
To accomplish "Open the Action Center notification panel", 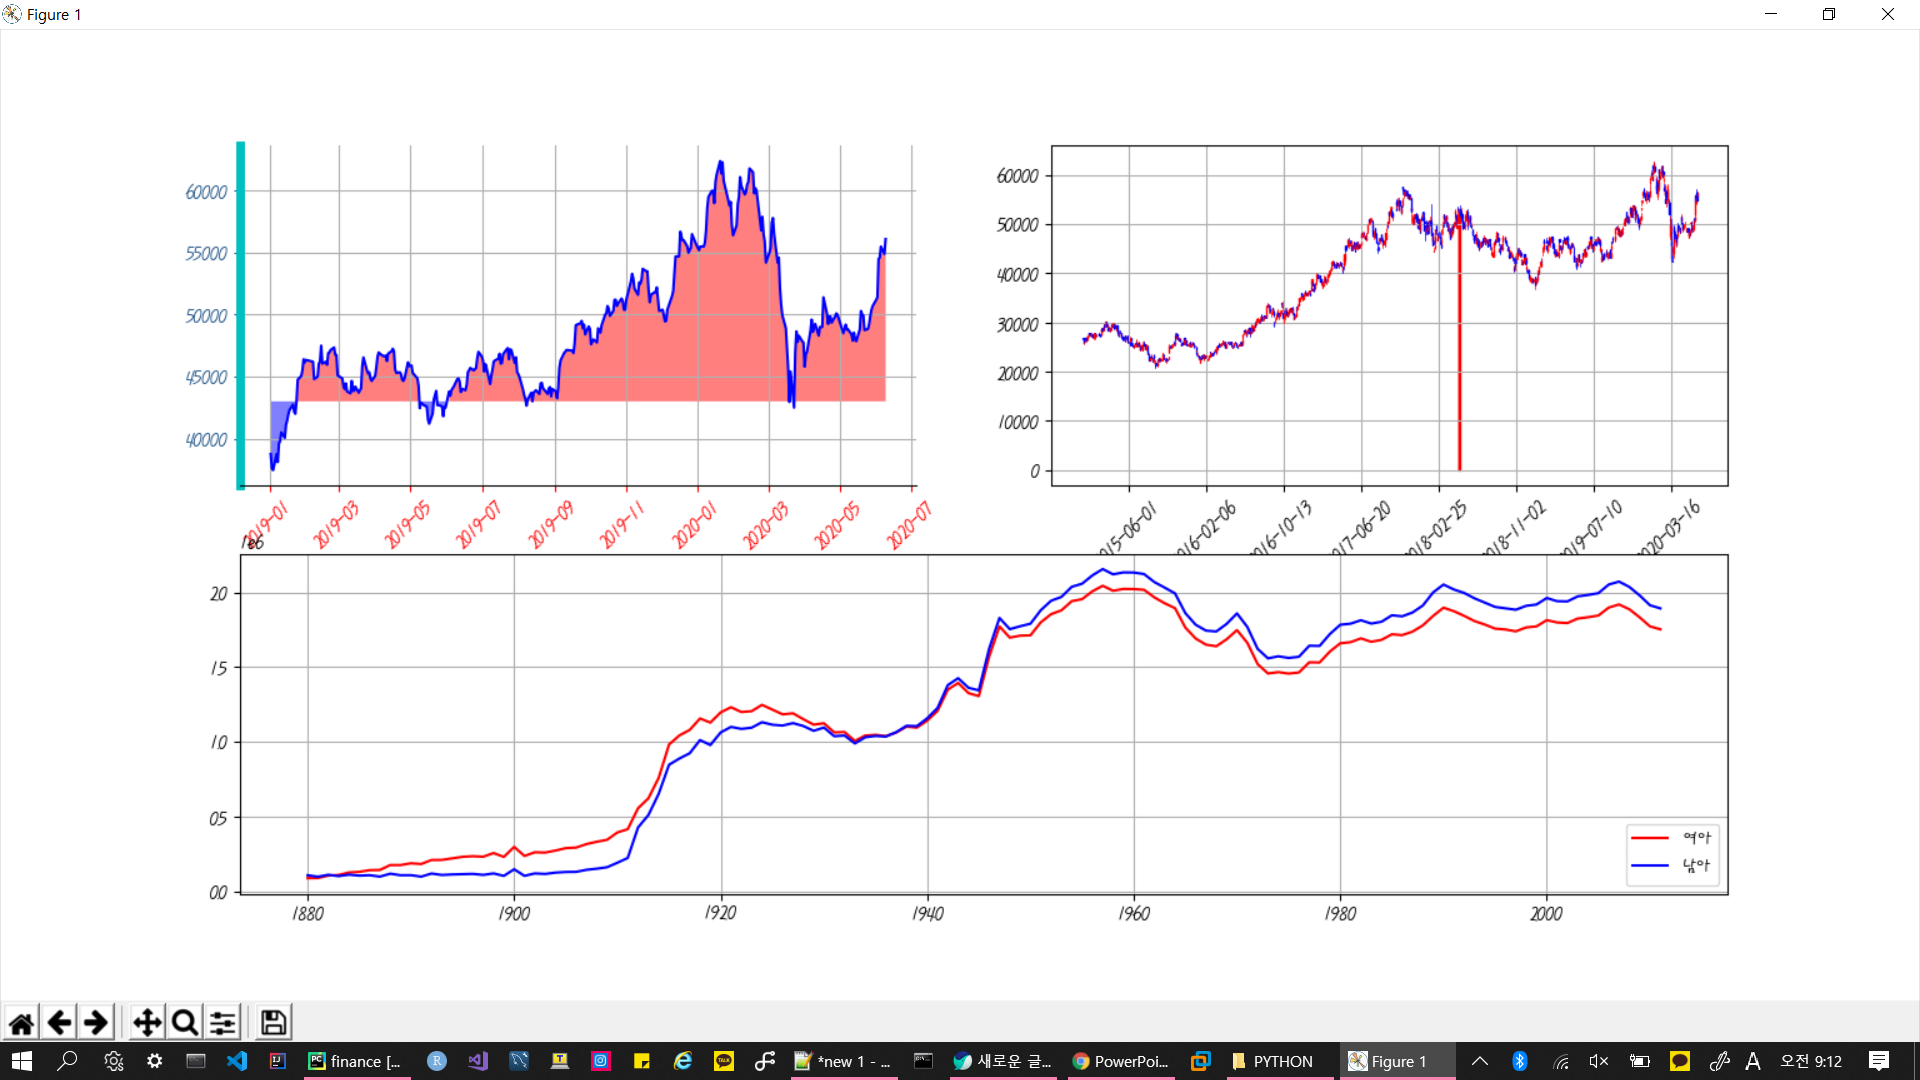I will point(1879,1061).
